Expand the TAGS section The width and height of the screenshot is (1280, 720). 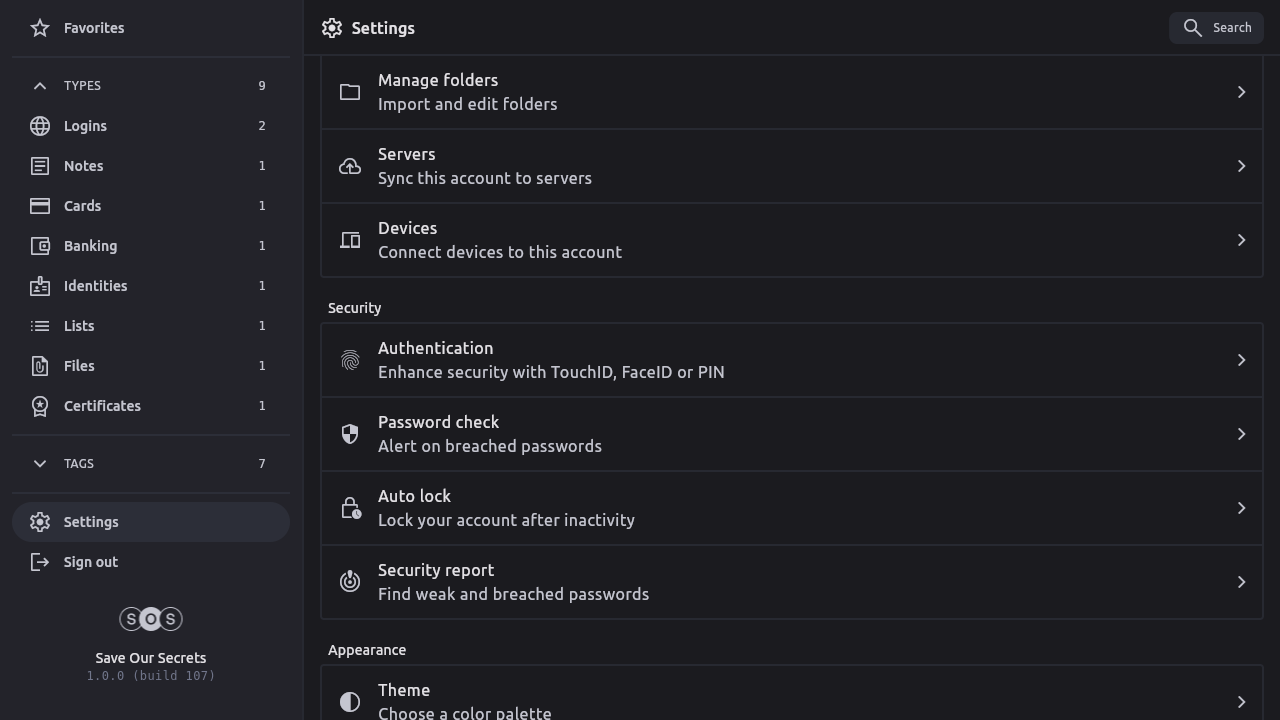tap(40, 464)
